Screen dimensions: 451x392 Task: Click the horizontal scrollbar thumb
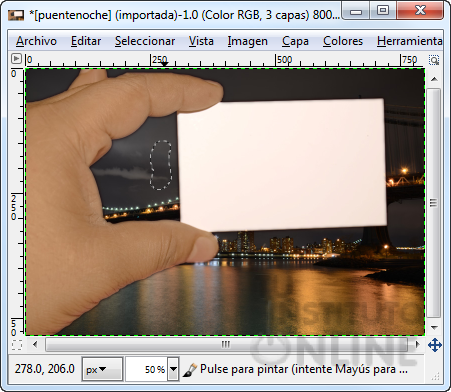226,344
